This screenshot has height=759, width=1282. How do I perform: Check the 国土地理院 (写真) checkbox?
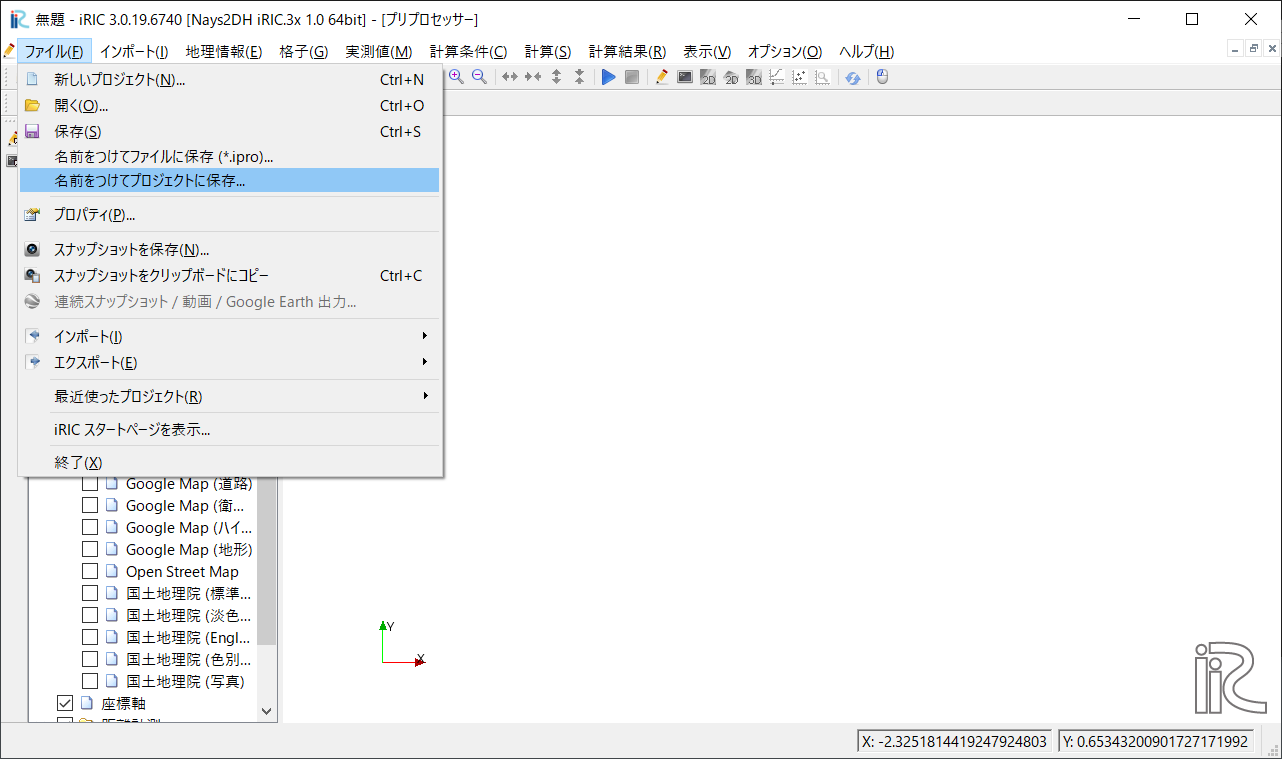coord(90,682)
